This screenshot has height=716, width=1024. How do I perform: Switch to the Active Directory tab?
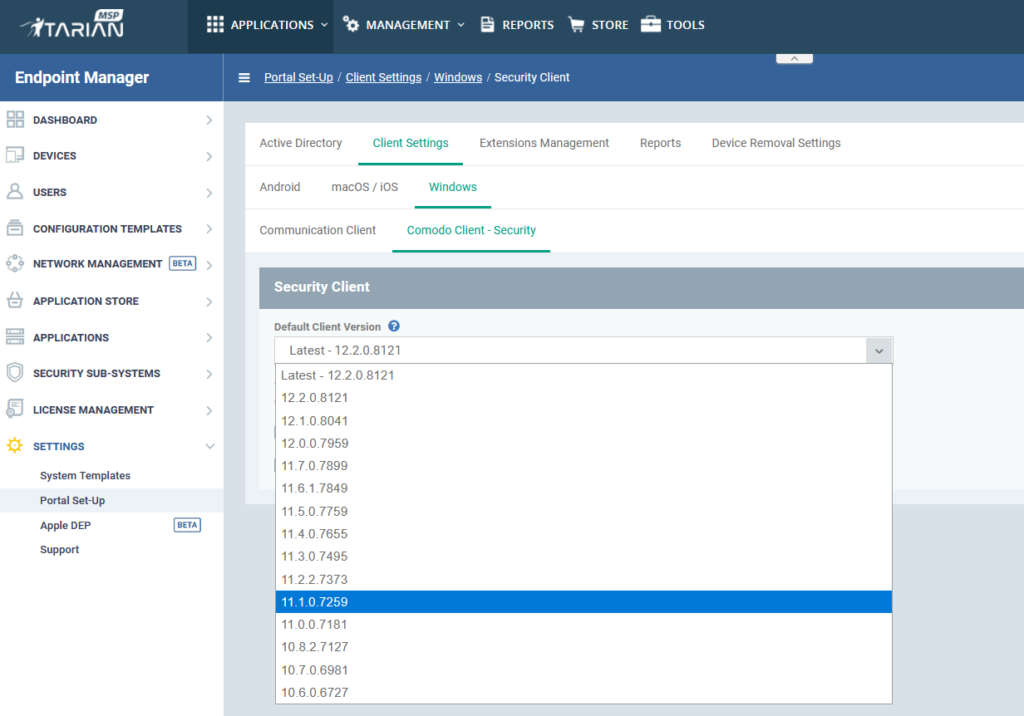click(300, 143)
